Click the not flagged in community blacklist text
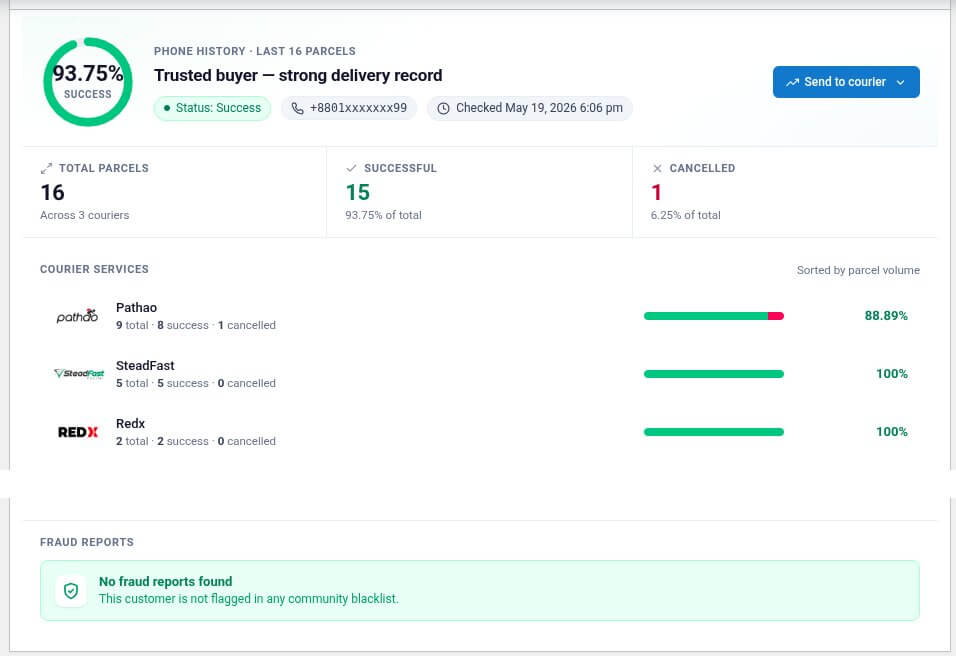Viewport: 956px width, 656px height. (x=249, y=599)
